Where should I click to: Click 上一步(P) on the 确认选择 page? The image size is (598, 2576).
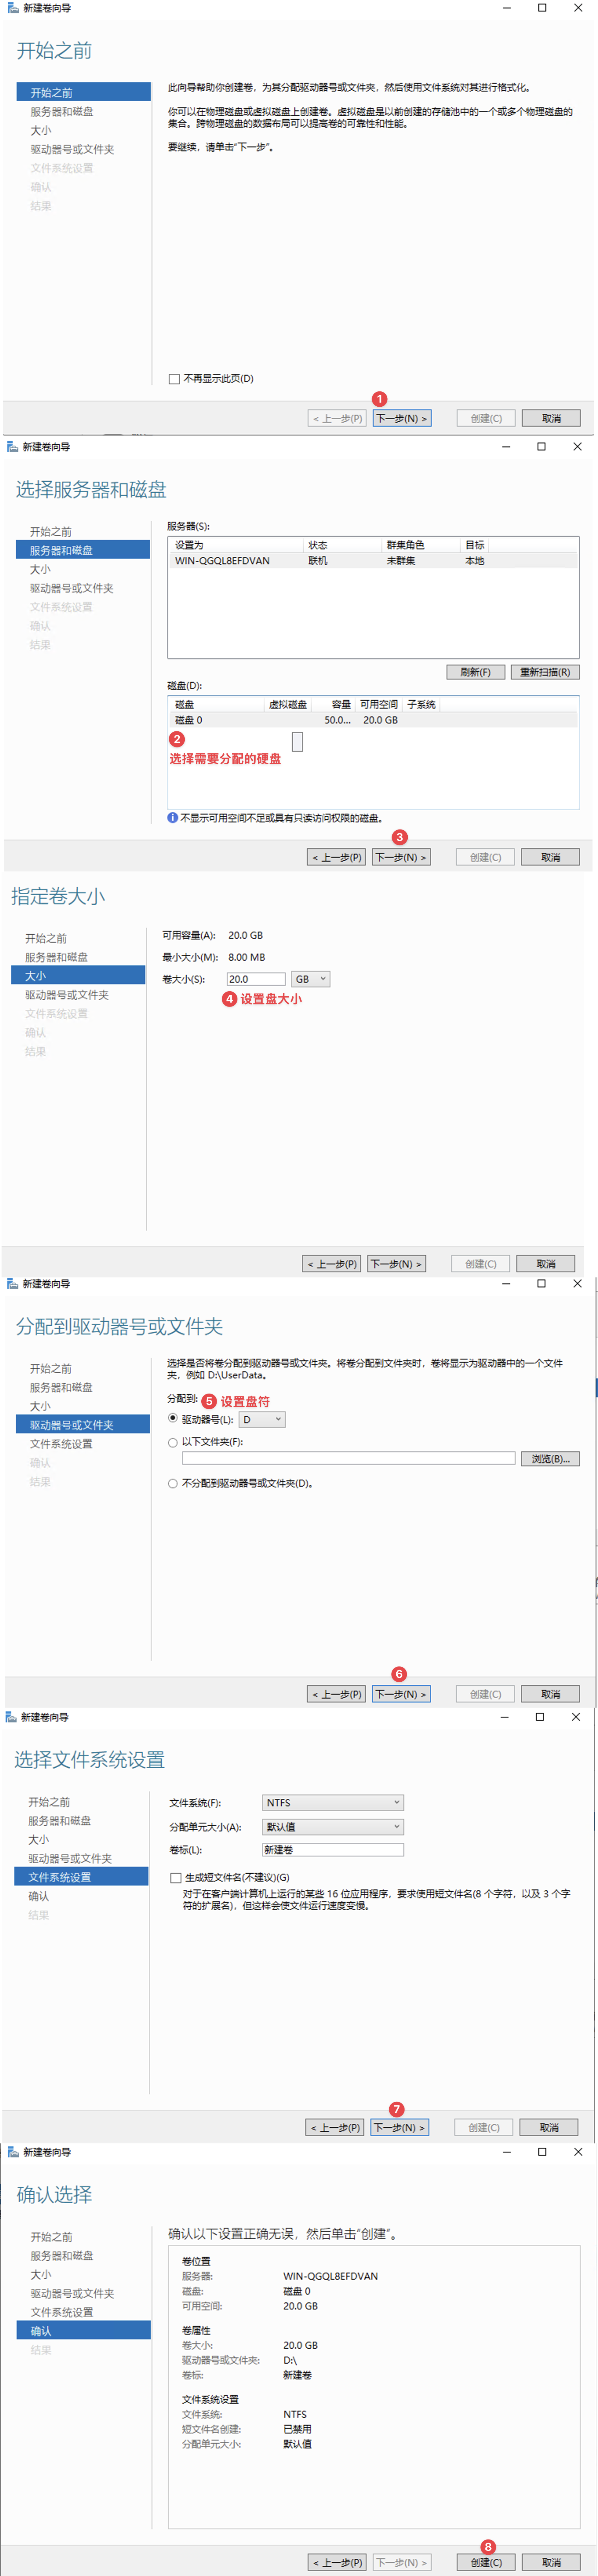[336, 2562]
